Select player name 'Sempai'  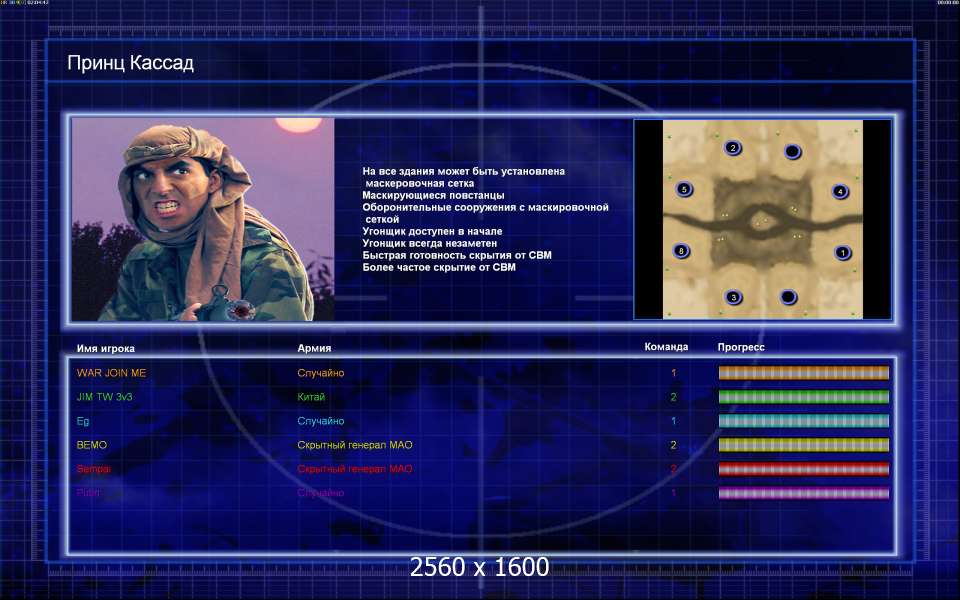click(x=94, y=469)
